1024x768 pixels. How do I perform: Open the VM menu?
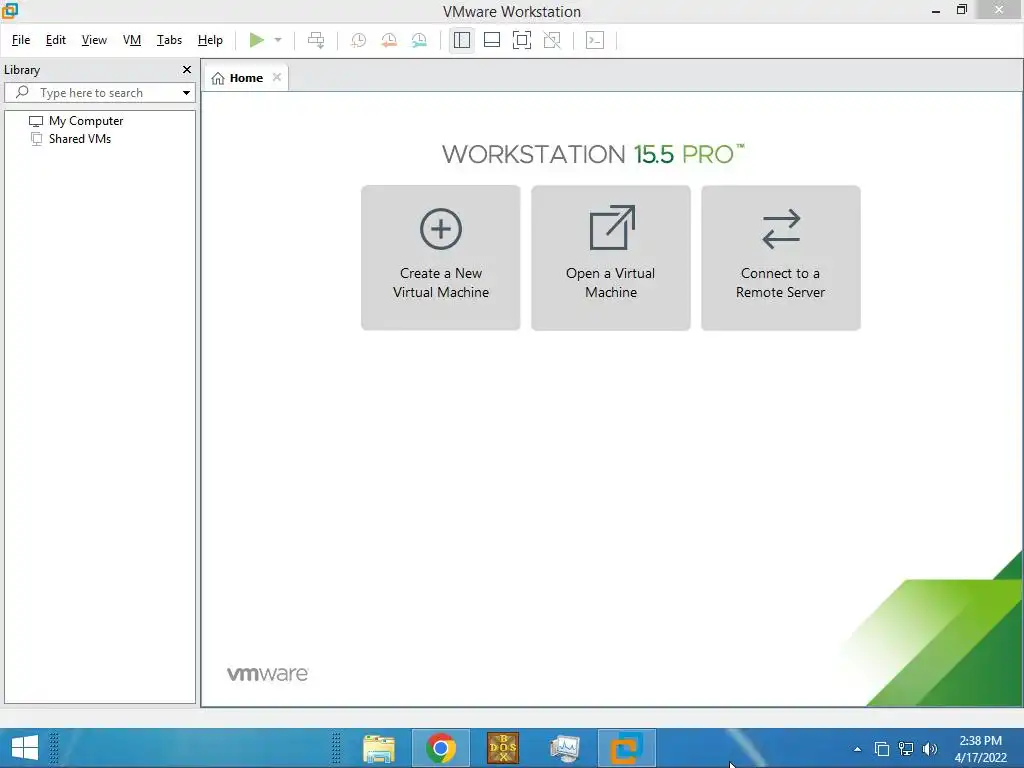coord(132,40)
